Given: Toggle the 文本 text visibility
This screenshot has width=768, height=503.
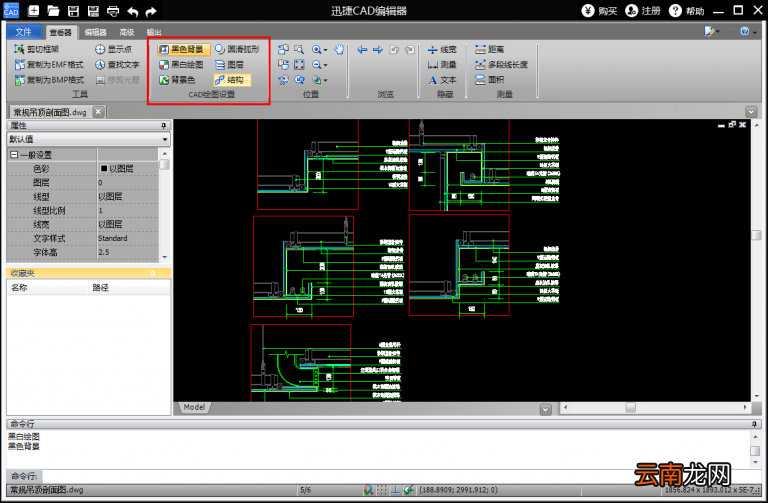Looking at the screenshot, I should [x=442, y=80].
